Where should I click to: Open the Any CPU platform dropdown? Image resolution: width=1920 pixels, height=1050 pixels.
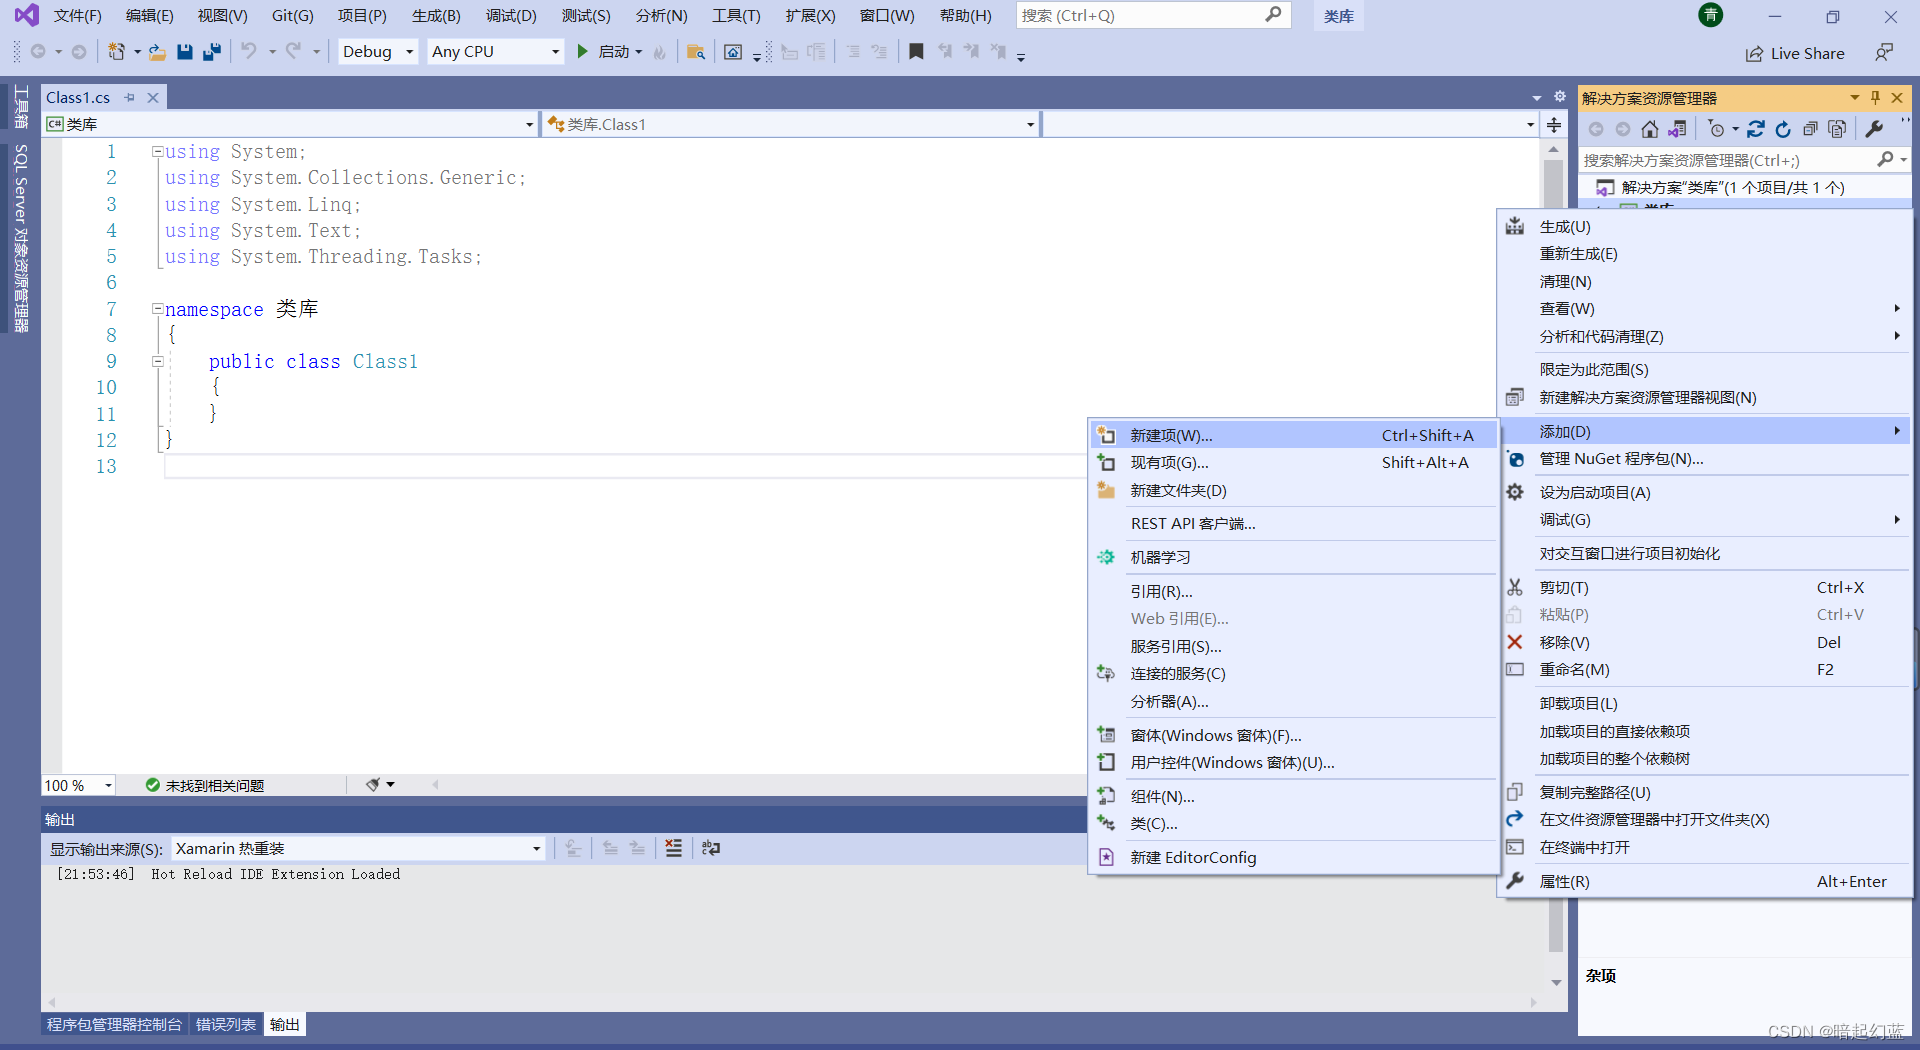[494, 51]
